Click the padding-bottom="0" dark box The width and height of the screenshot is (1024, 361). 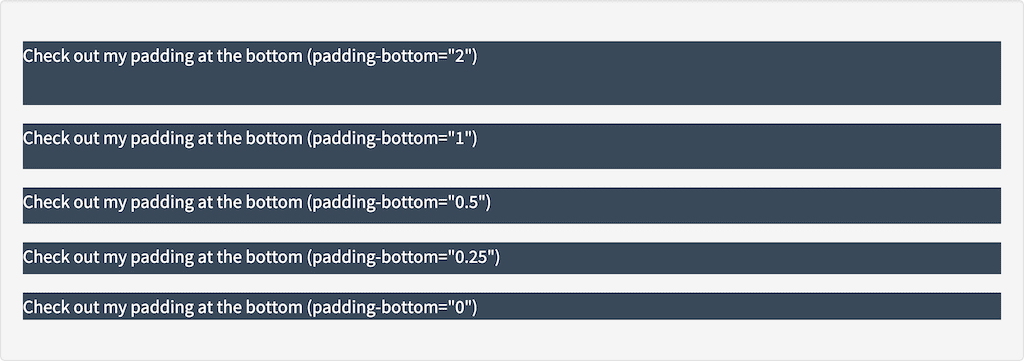(x=511, y=306)
